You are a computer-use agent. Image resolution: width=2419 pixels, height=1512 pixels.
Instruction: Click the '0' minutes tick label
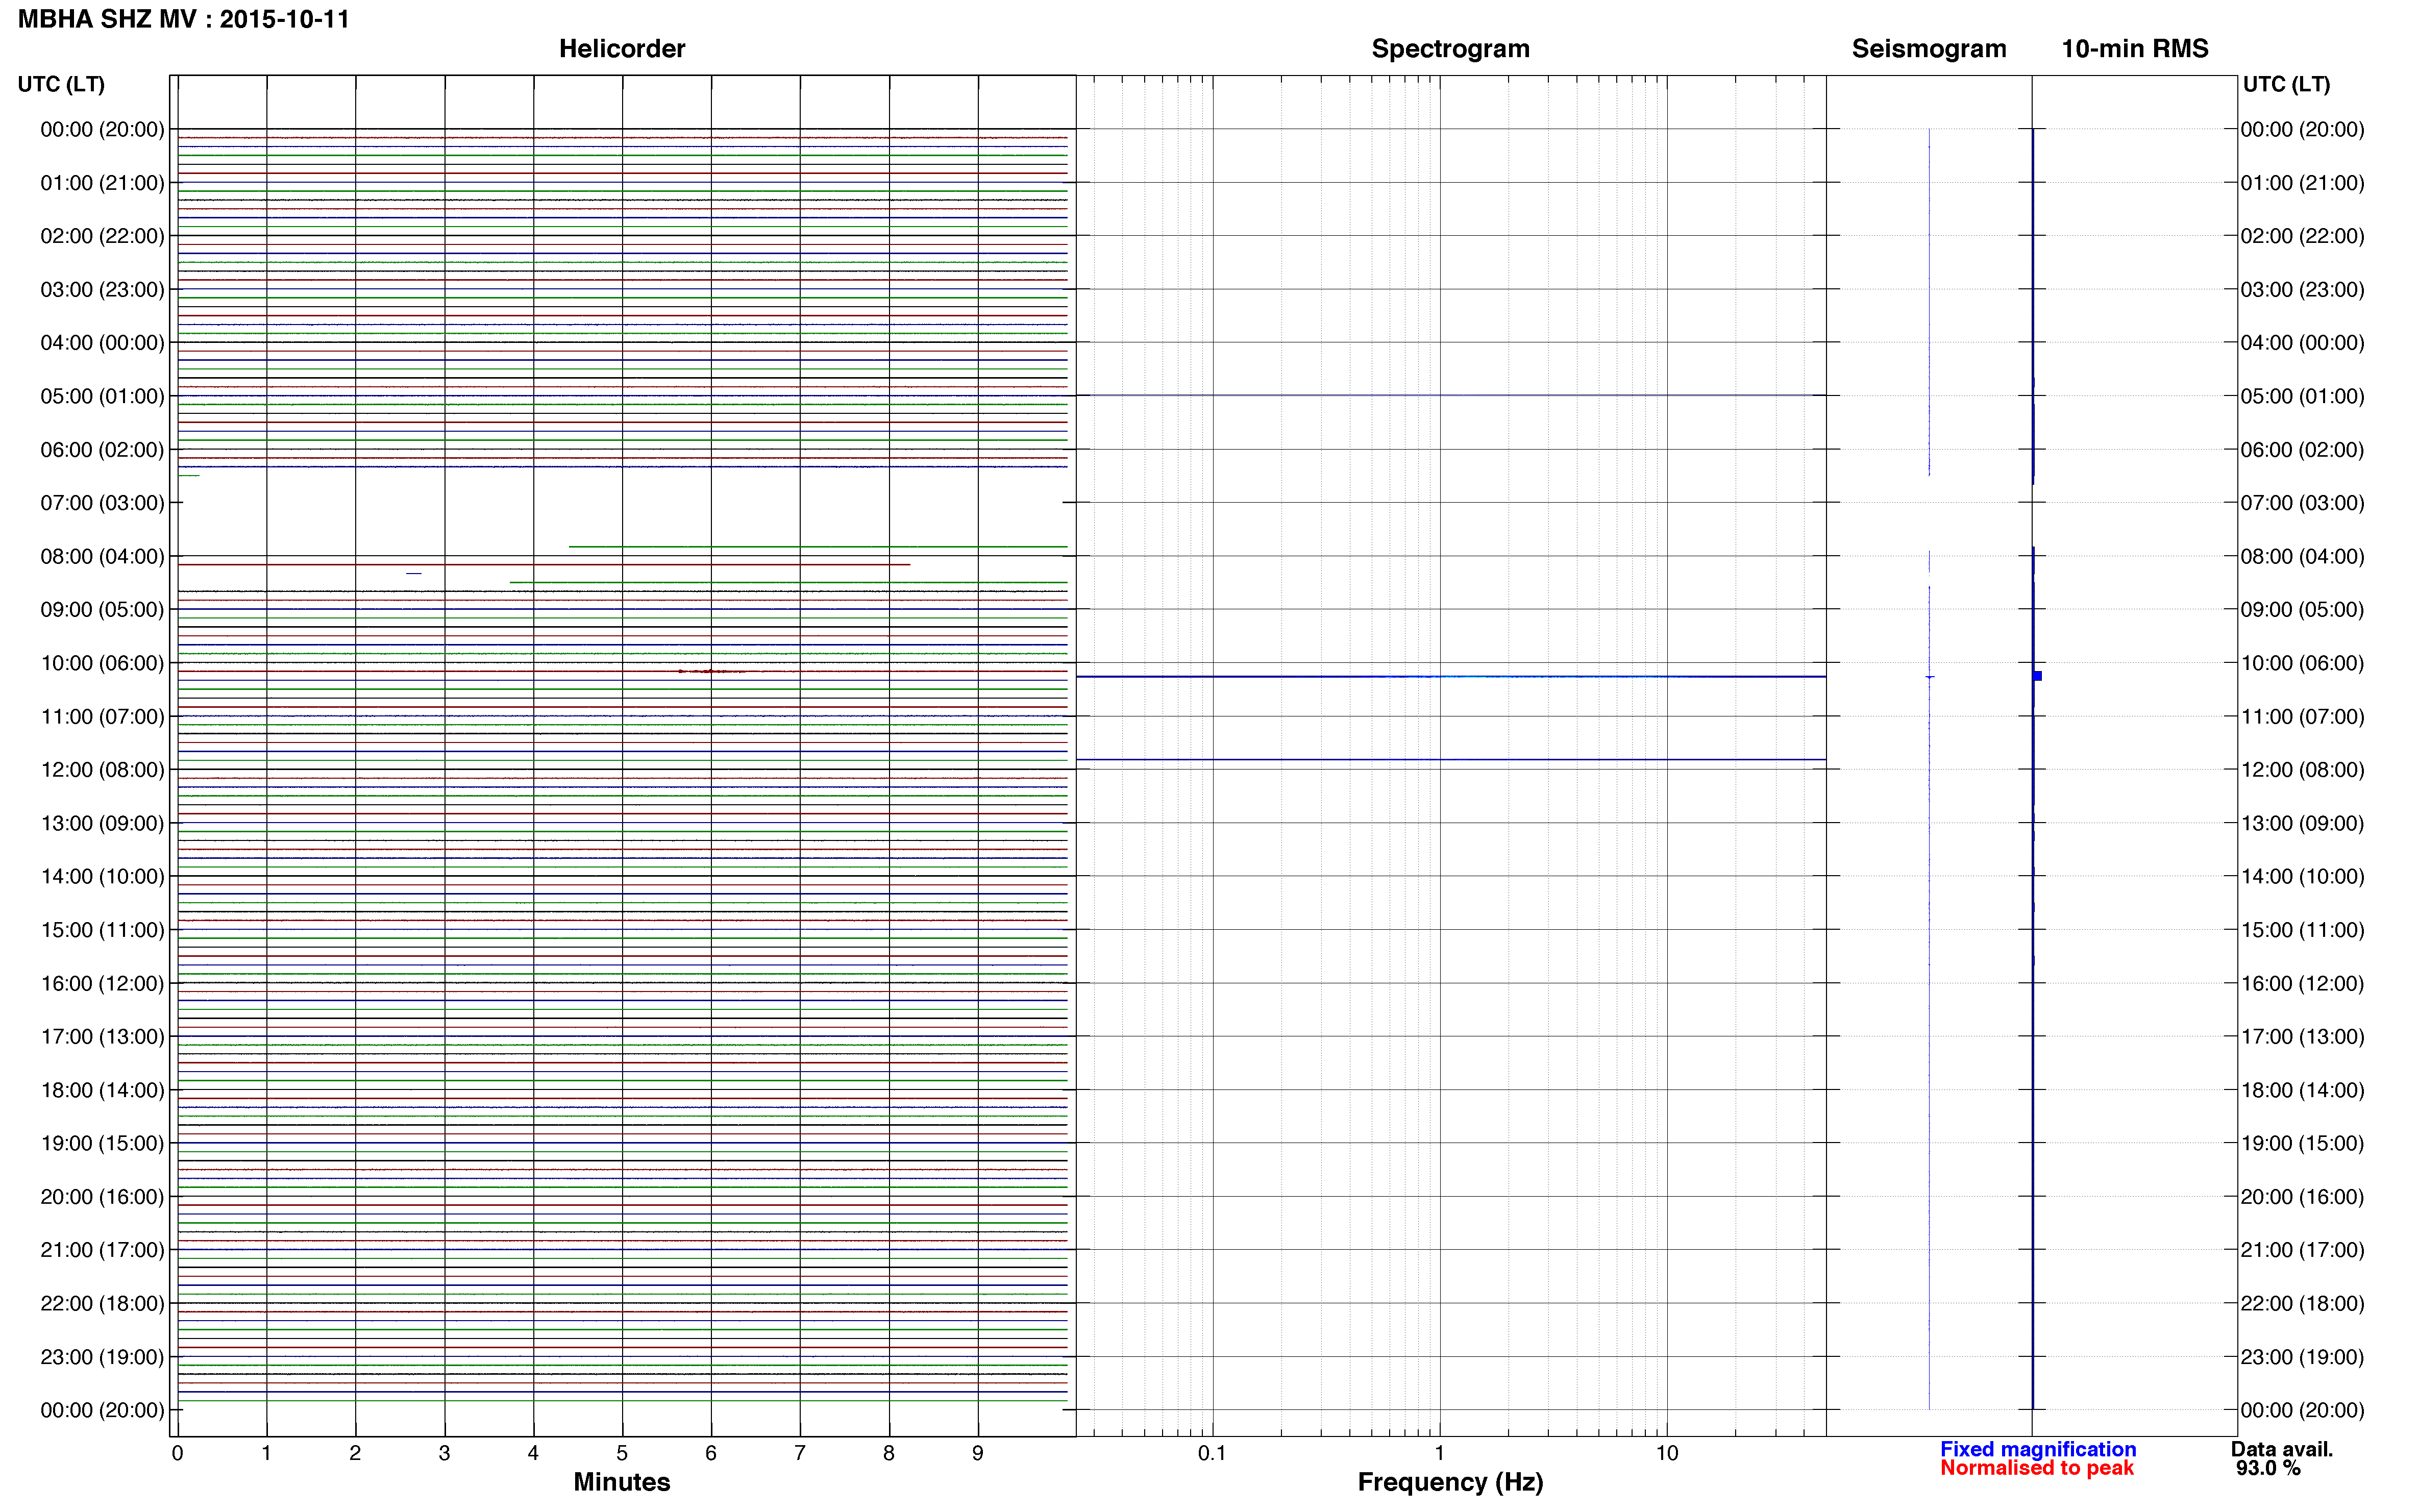tap(178, 1453)
